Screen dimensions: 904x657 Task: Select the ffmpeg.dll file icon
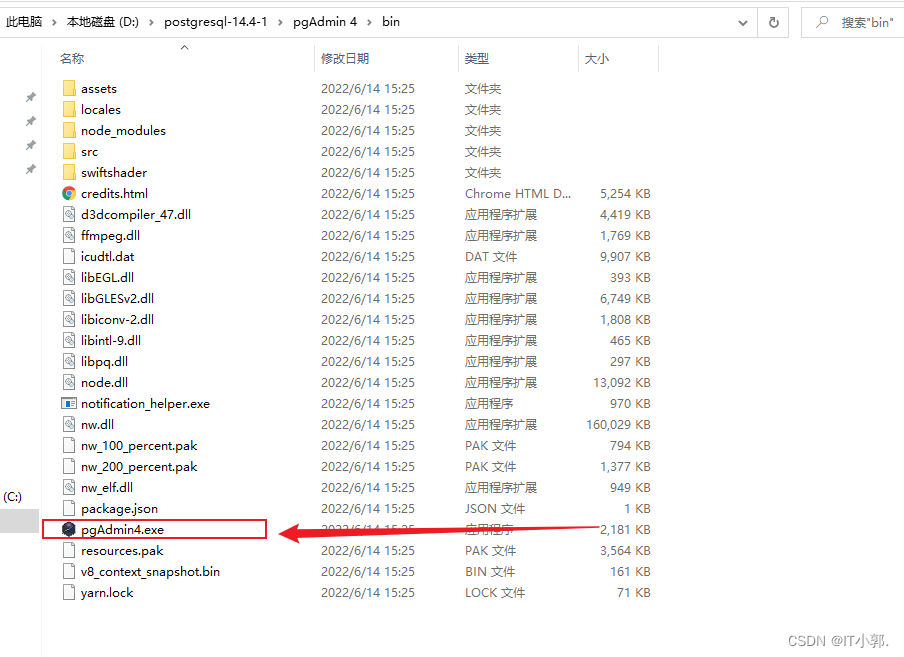pos(69,235)
